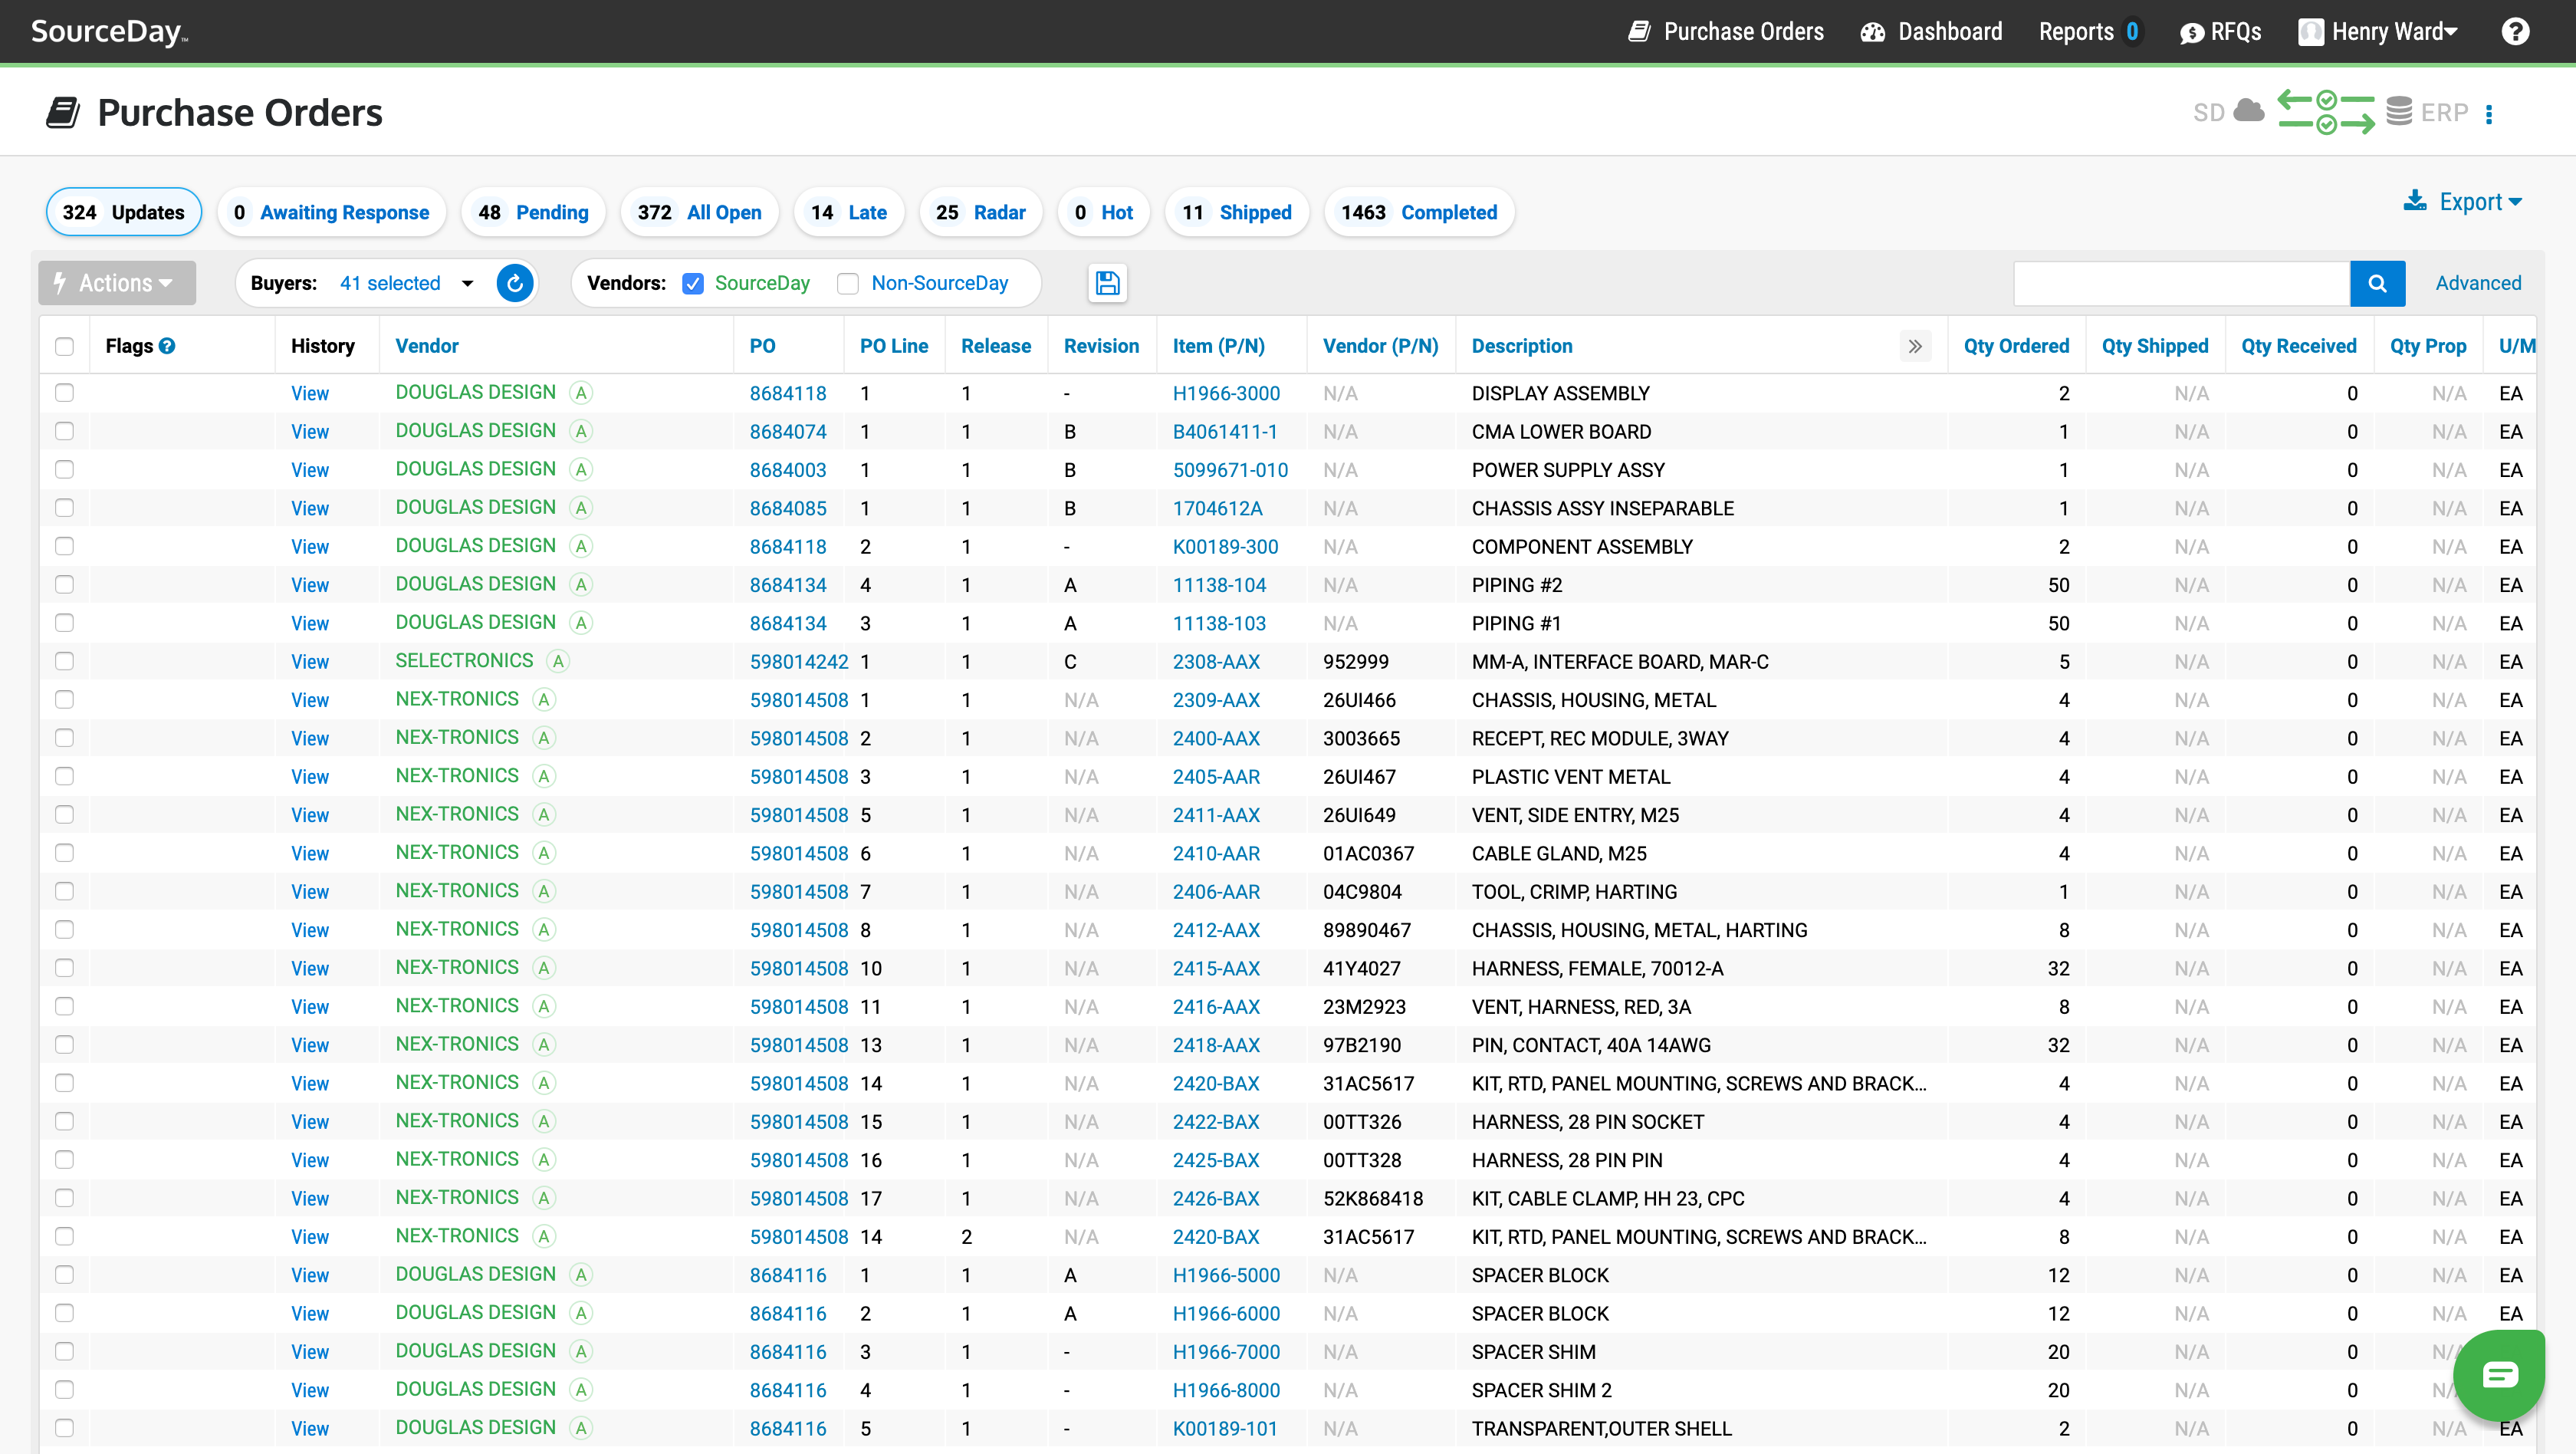Open the ERP sync options kebab menu
The width and height of the screenshot is (2576, 1454).
coord(2489,114)
